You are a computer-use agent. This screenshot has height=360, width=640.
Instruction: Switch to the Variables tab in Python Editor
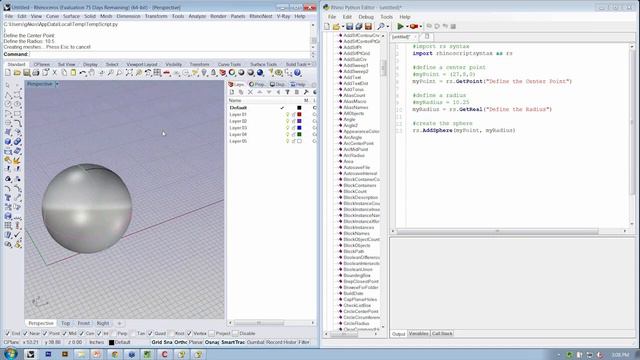coord(418,334)
